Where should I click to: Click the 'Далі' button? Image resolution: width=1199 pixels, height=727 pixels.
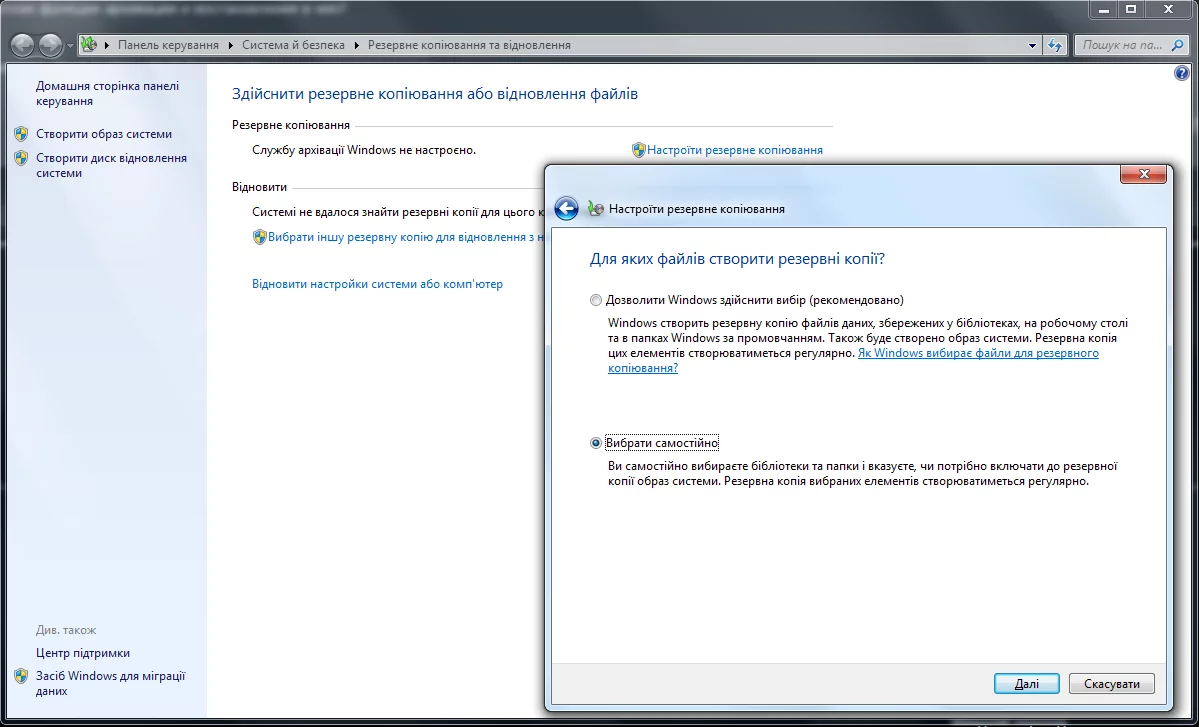tap(1026, 683)
